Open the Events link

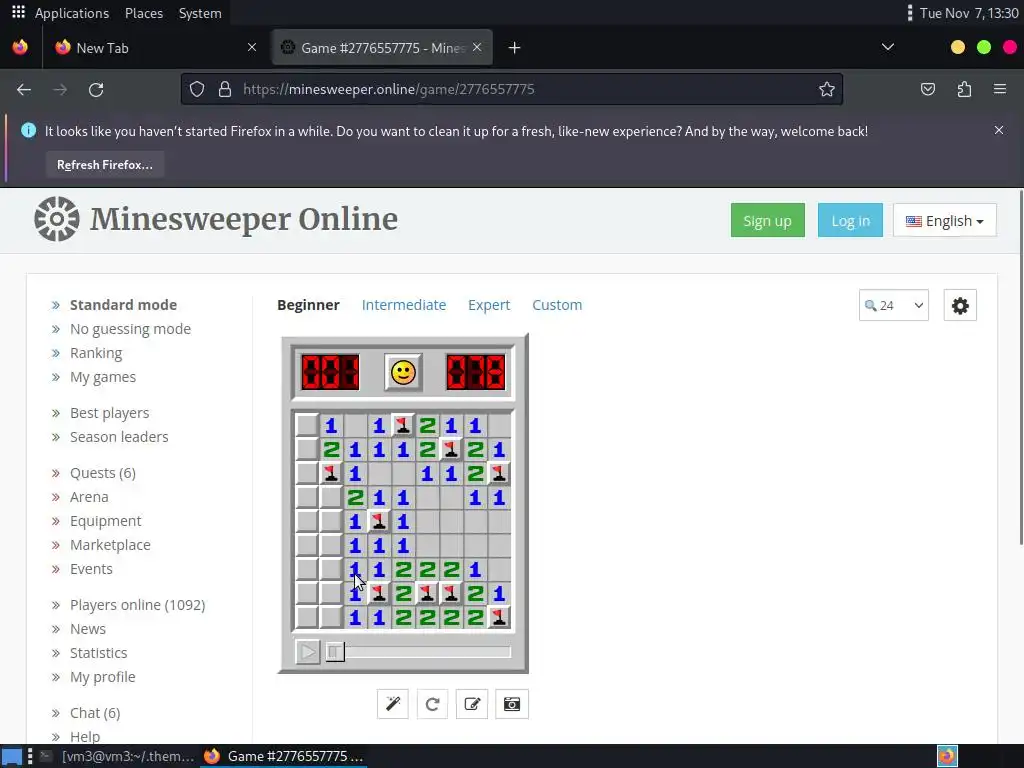point(91,569)
